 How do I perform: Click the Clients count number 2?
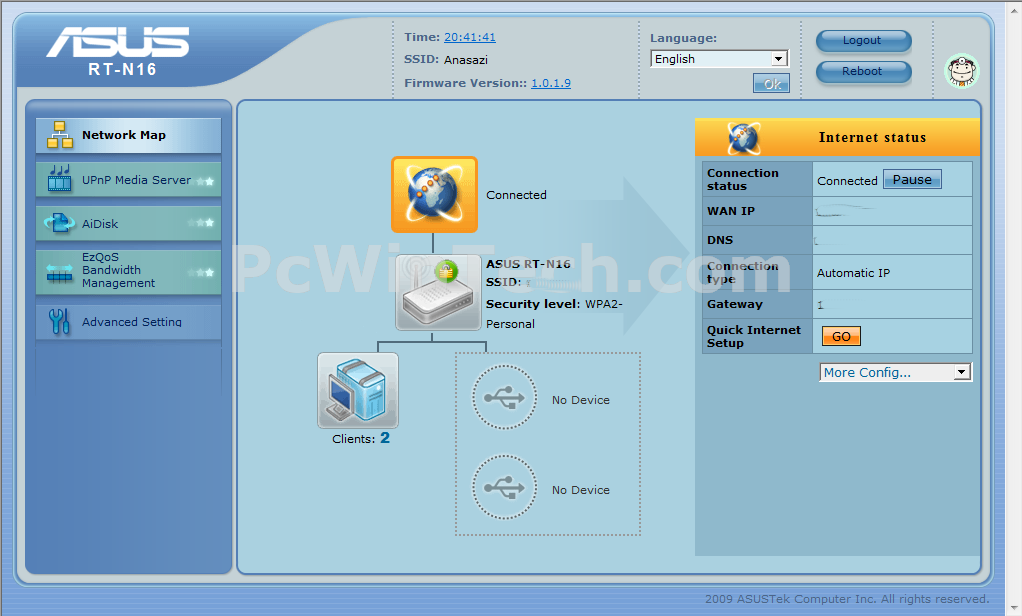[x=385, y=437]
